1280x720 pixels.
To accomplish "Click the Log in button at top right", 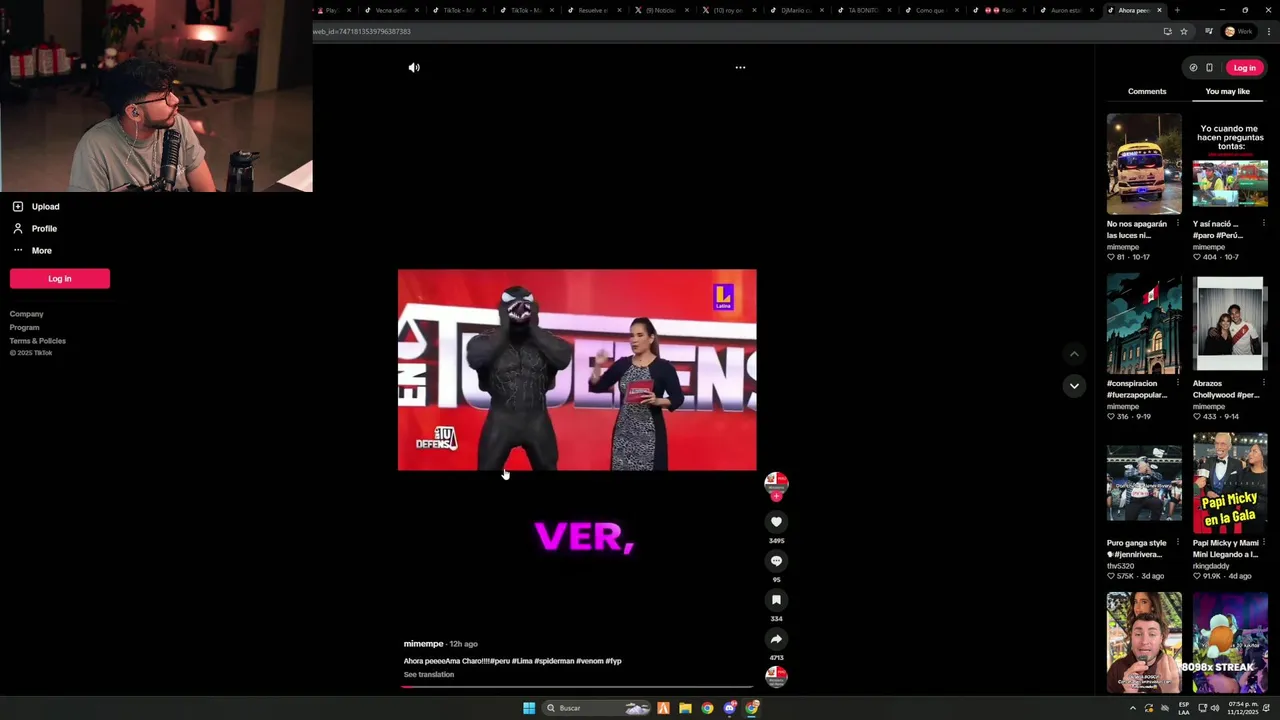I will [1244, 68].
